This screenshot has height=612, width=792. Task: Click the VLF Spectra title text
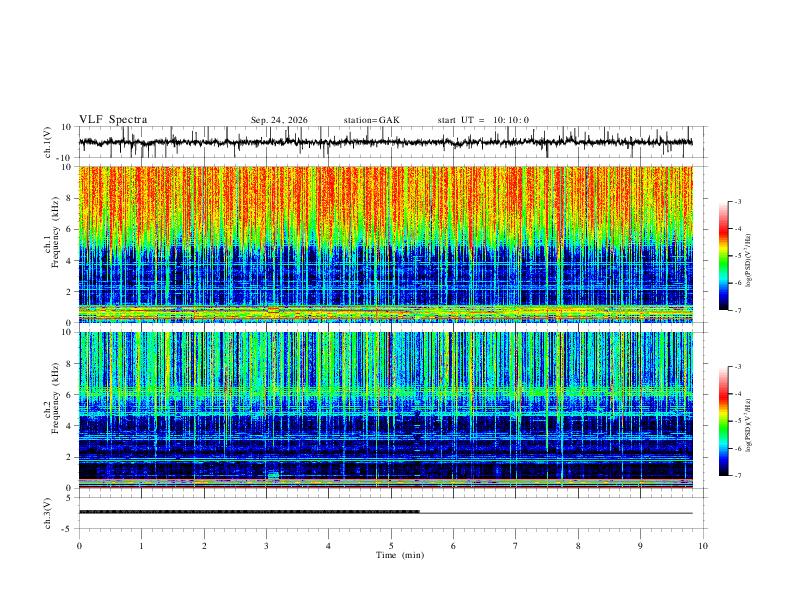113,120
